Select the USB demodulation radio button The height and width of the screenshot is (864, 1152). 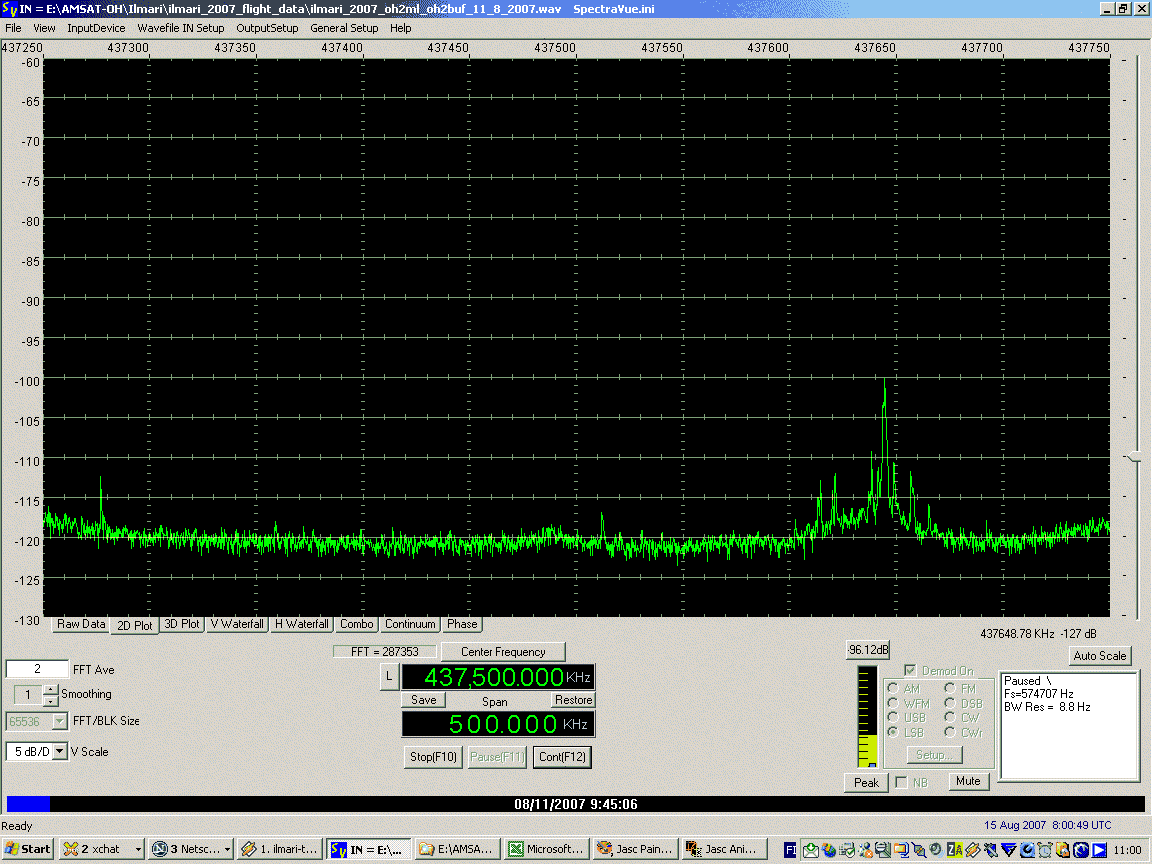893,717
